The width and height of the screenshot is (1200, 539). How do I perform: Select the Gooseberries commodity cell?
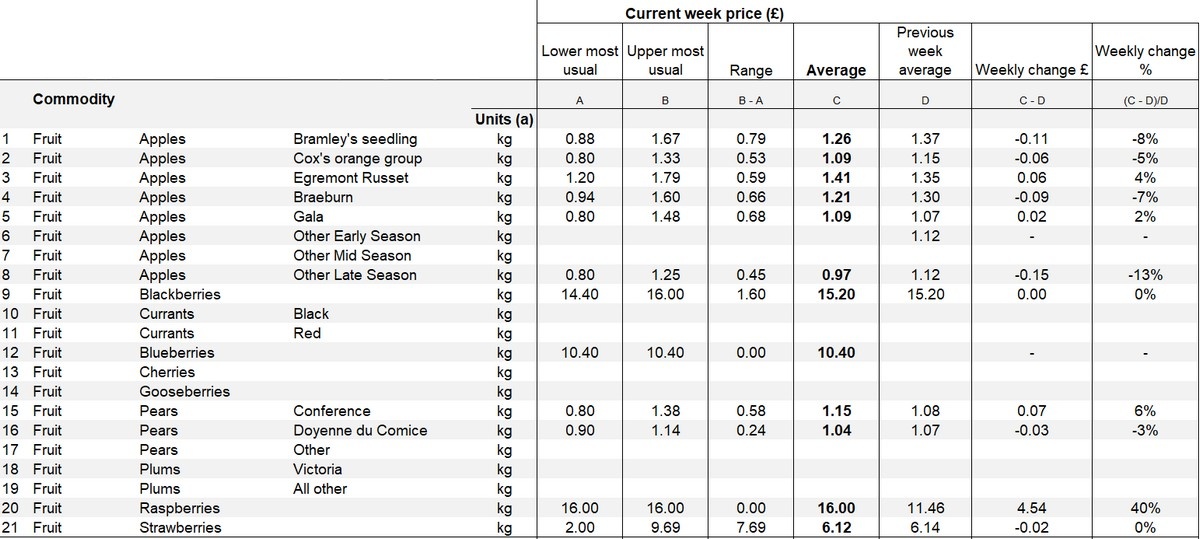185,391
